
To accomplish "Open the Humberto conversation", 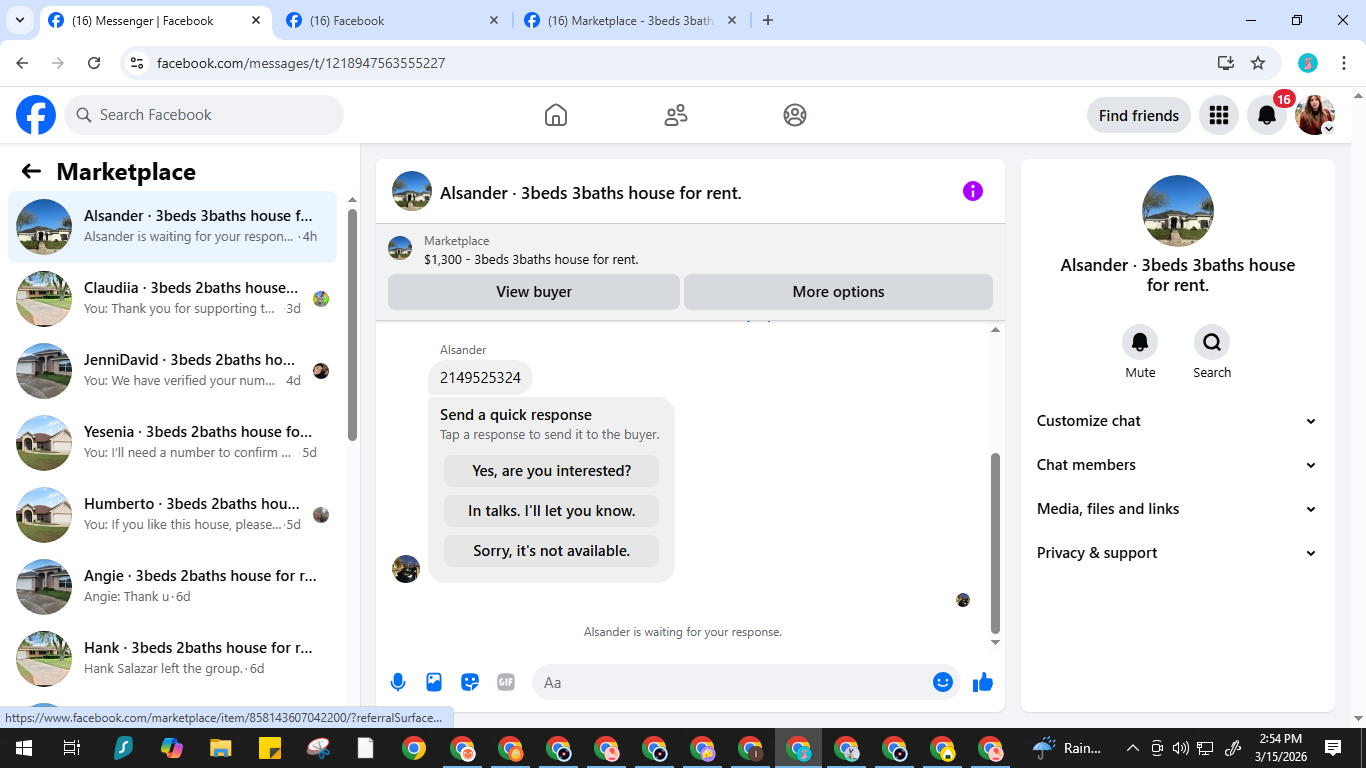I will click(x=172, y=515).
